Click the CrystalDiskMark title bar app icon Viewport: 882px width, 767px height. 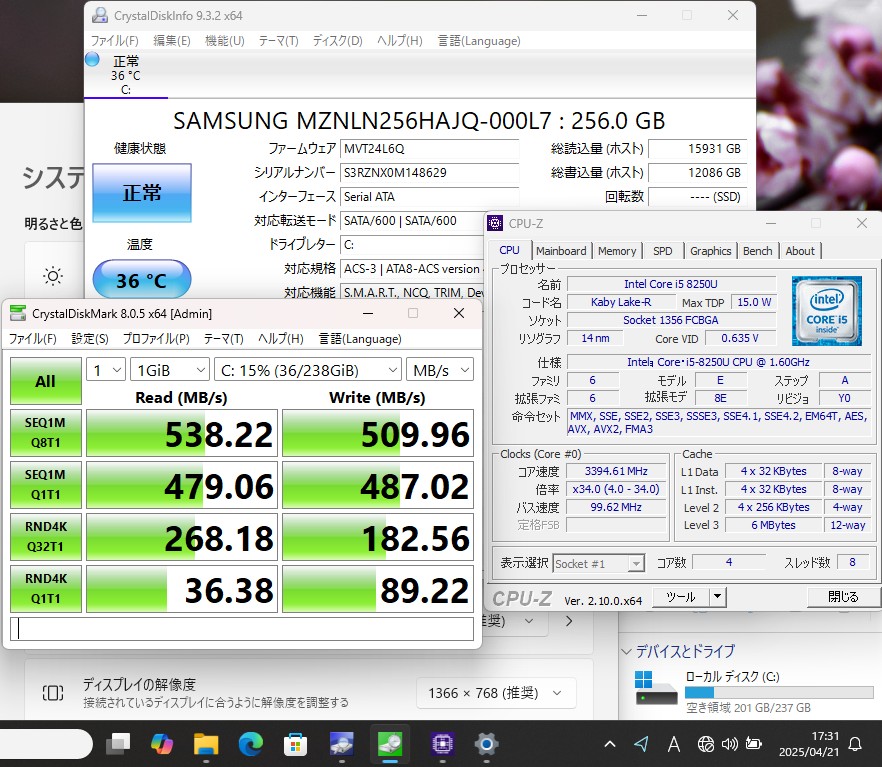click(18, 313)
